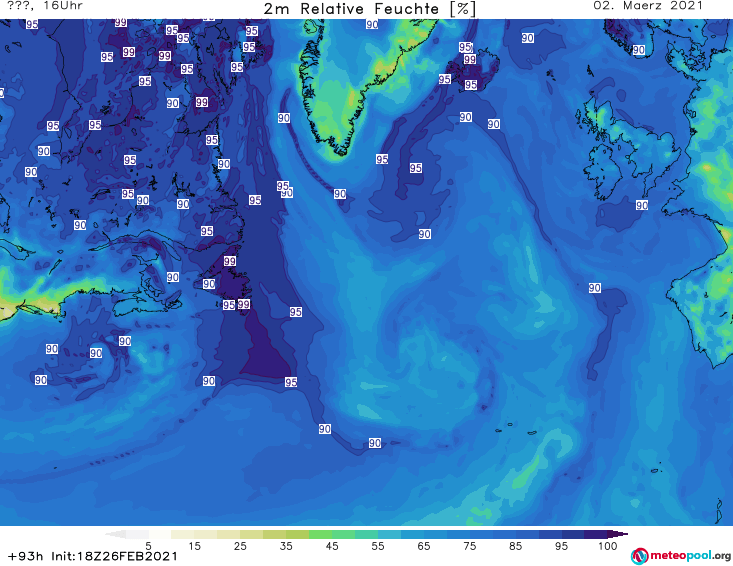Pick the dark purple segment above the 100 label

click(x=596, y=534)
